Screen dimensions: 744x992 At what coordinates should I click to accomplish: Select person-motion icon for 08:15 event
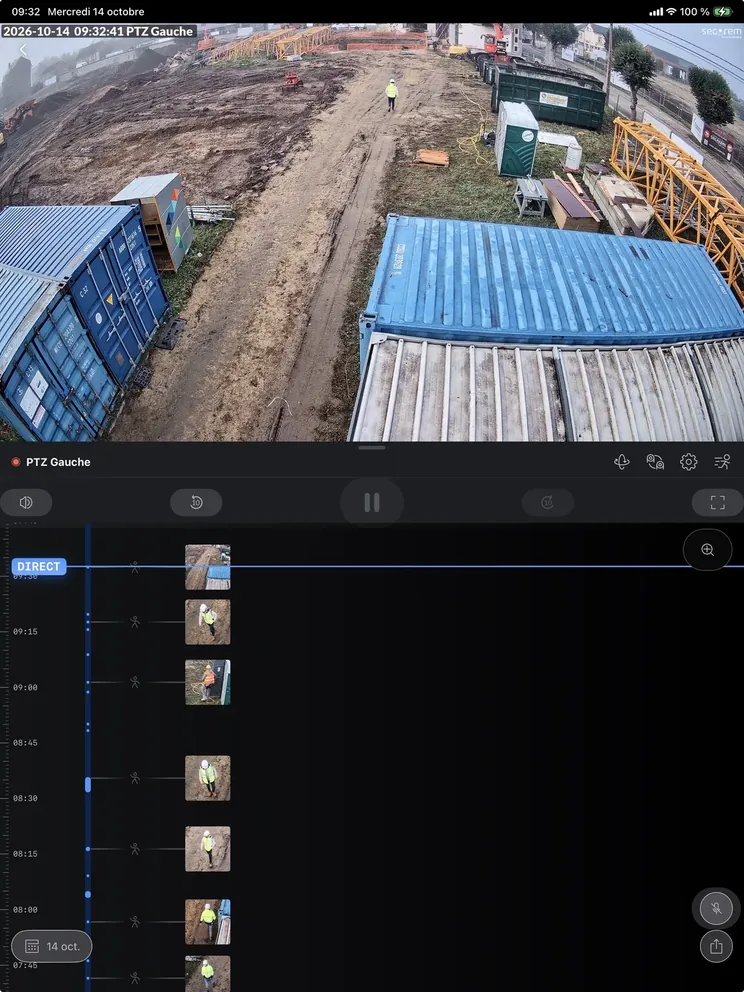[x=135, y=849]
